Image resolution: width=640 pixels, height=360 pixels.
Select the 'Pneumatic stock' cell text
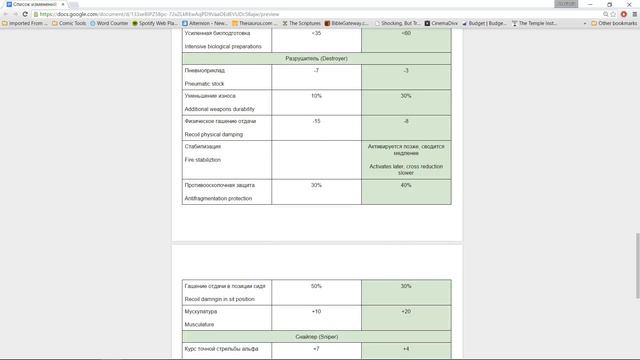[204, 84]
